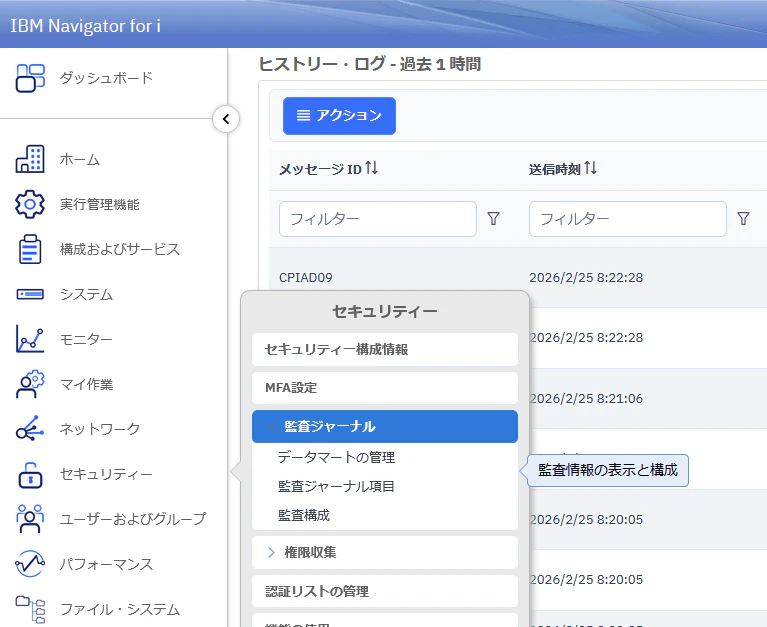
Task: Click the My Work person-gear icon
Action: coord(30,384)
